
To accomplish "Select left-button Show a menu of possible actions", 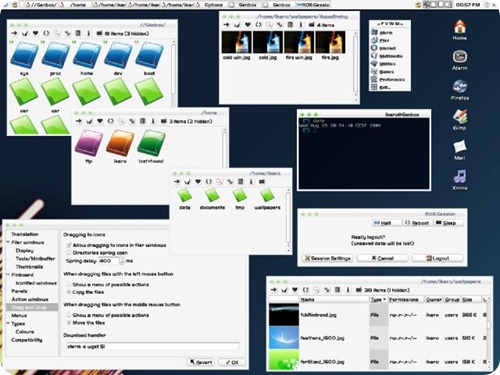I will coord(69,284).
